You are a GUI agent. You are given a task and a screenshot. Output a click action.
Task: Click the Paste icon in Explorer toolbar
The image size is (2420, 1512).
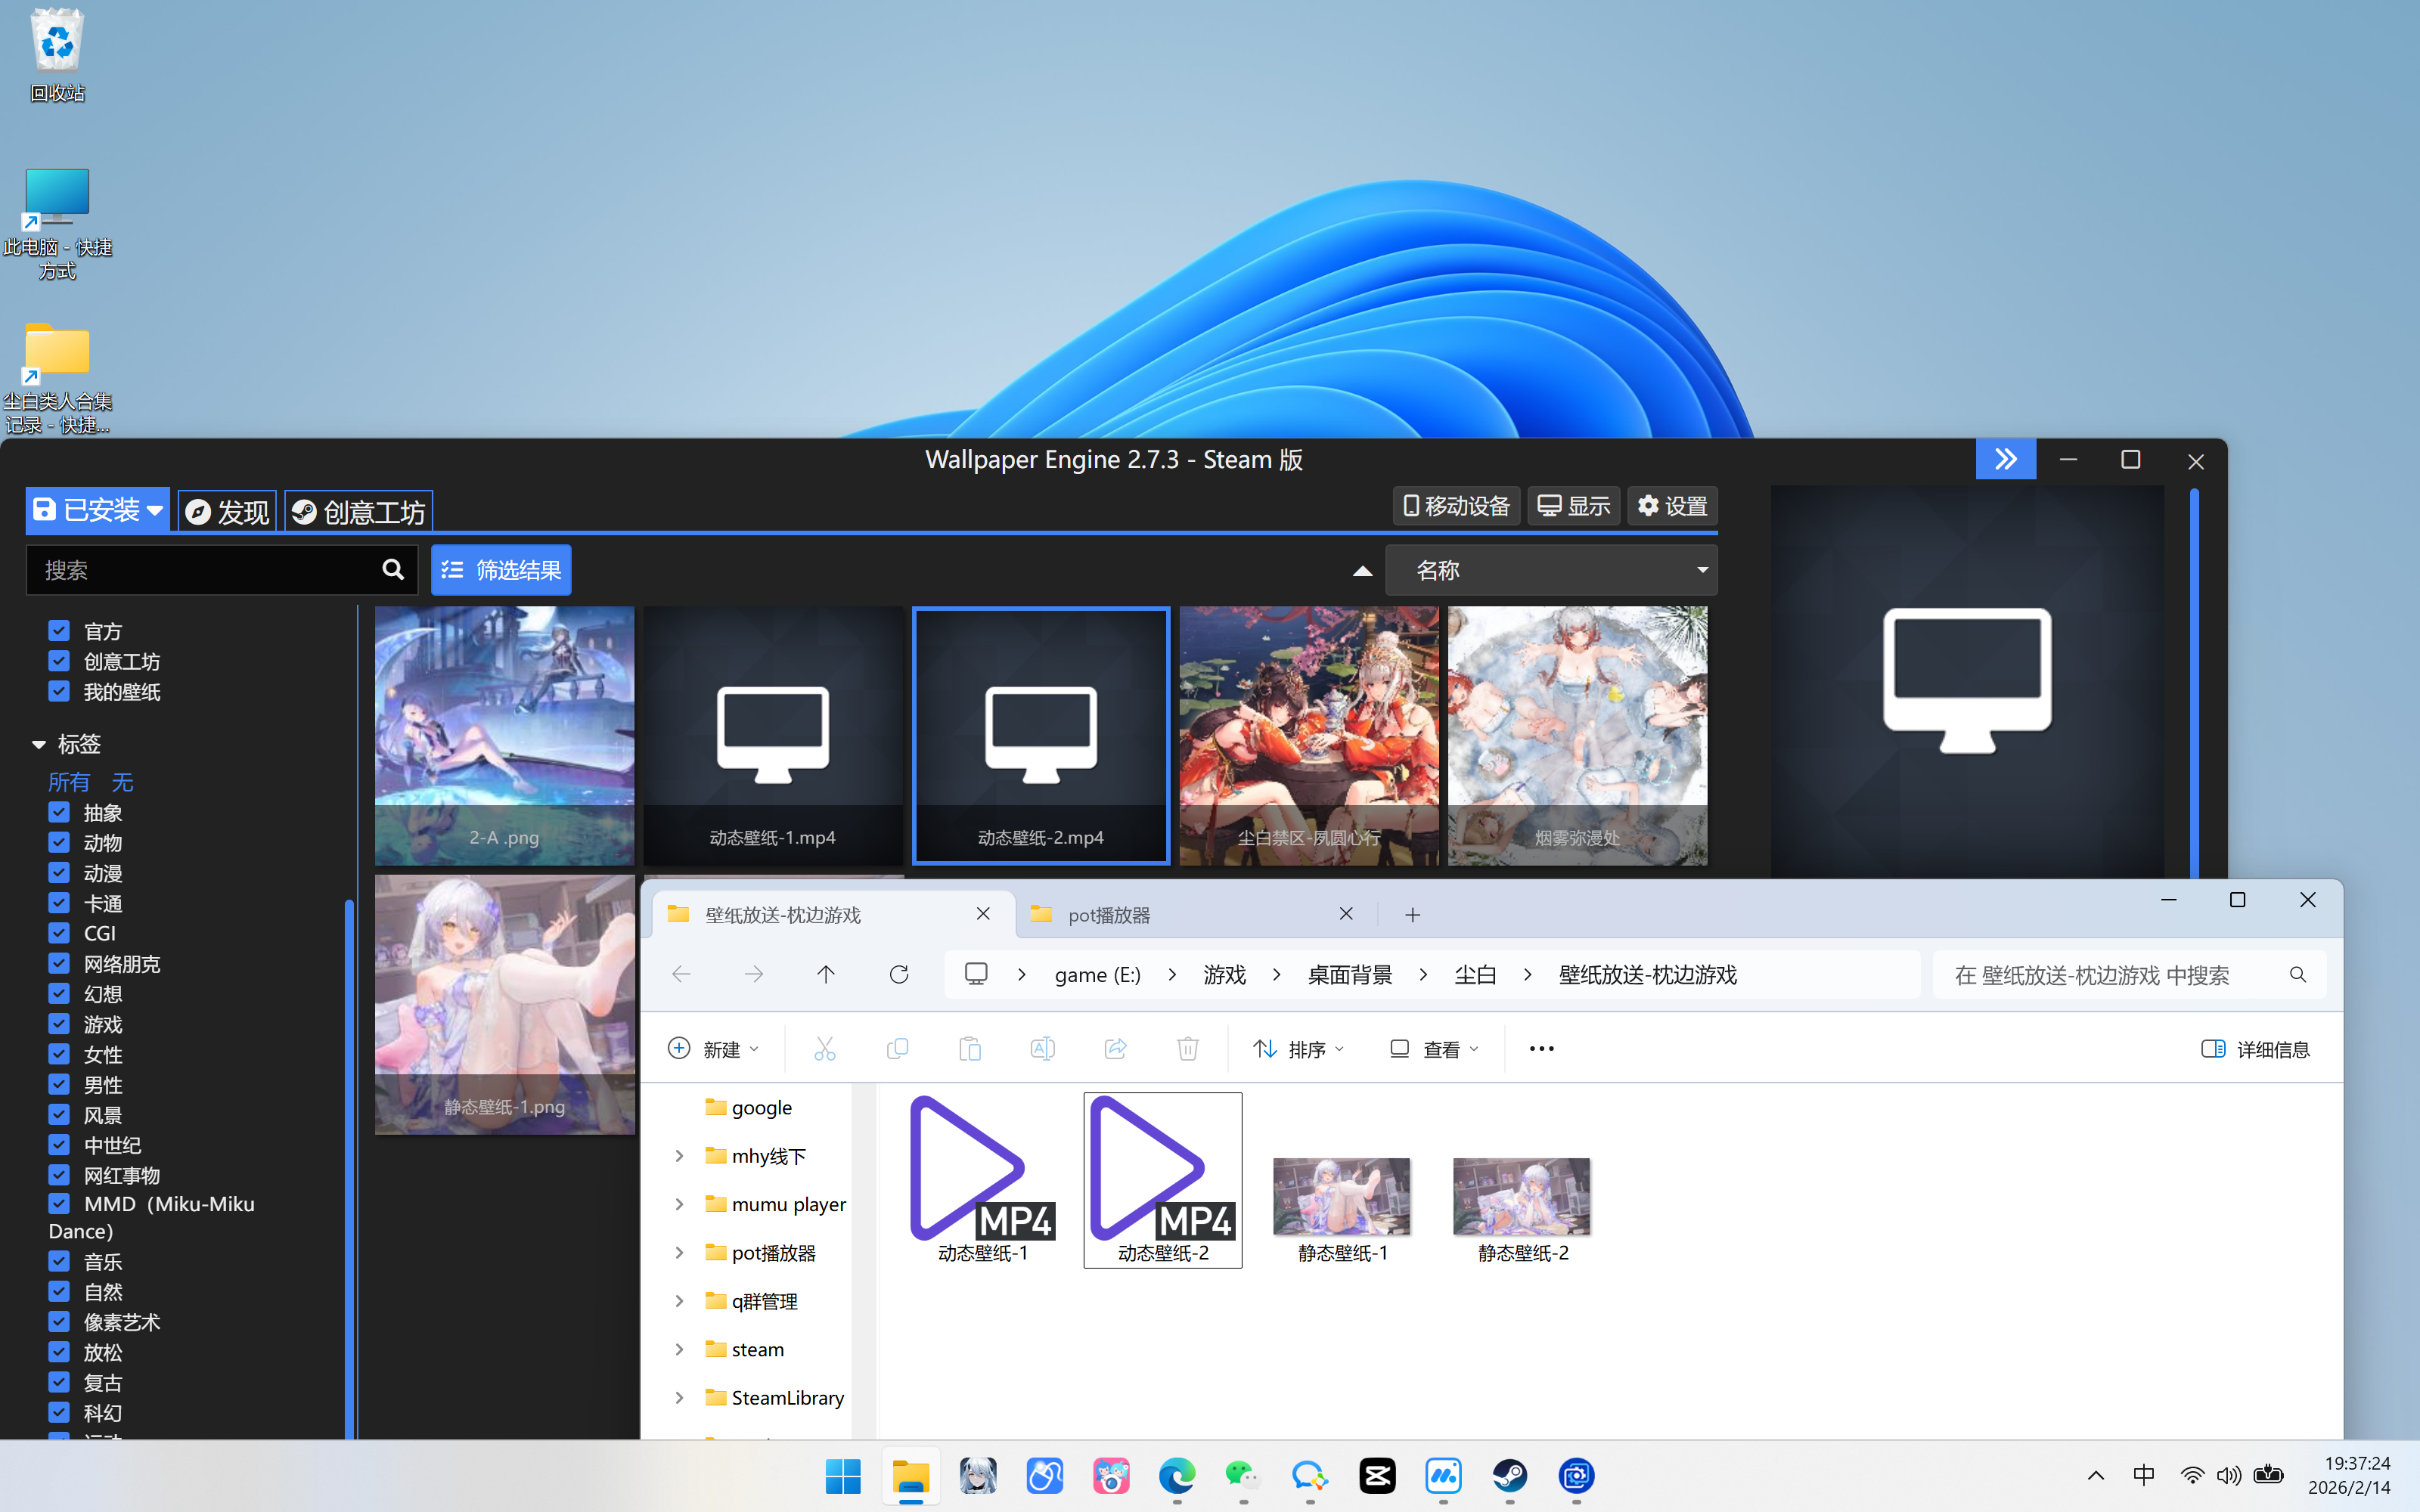coord(970,1049)
